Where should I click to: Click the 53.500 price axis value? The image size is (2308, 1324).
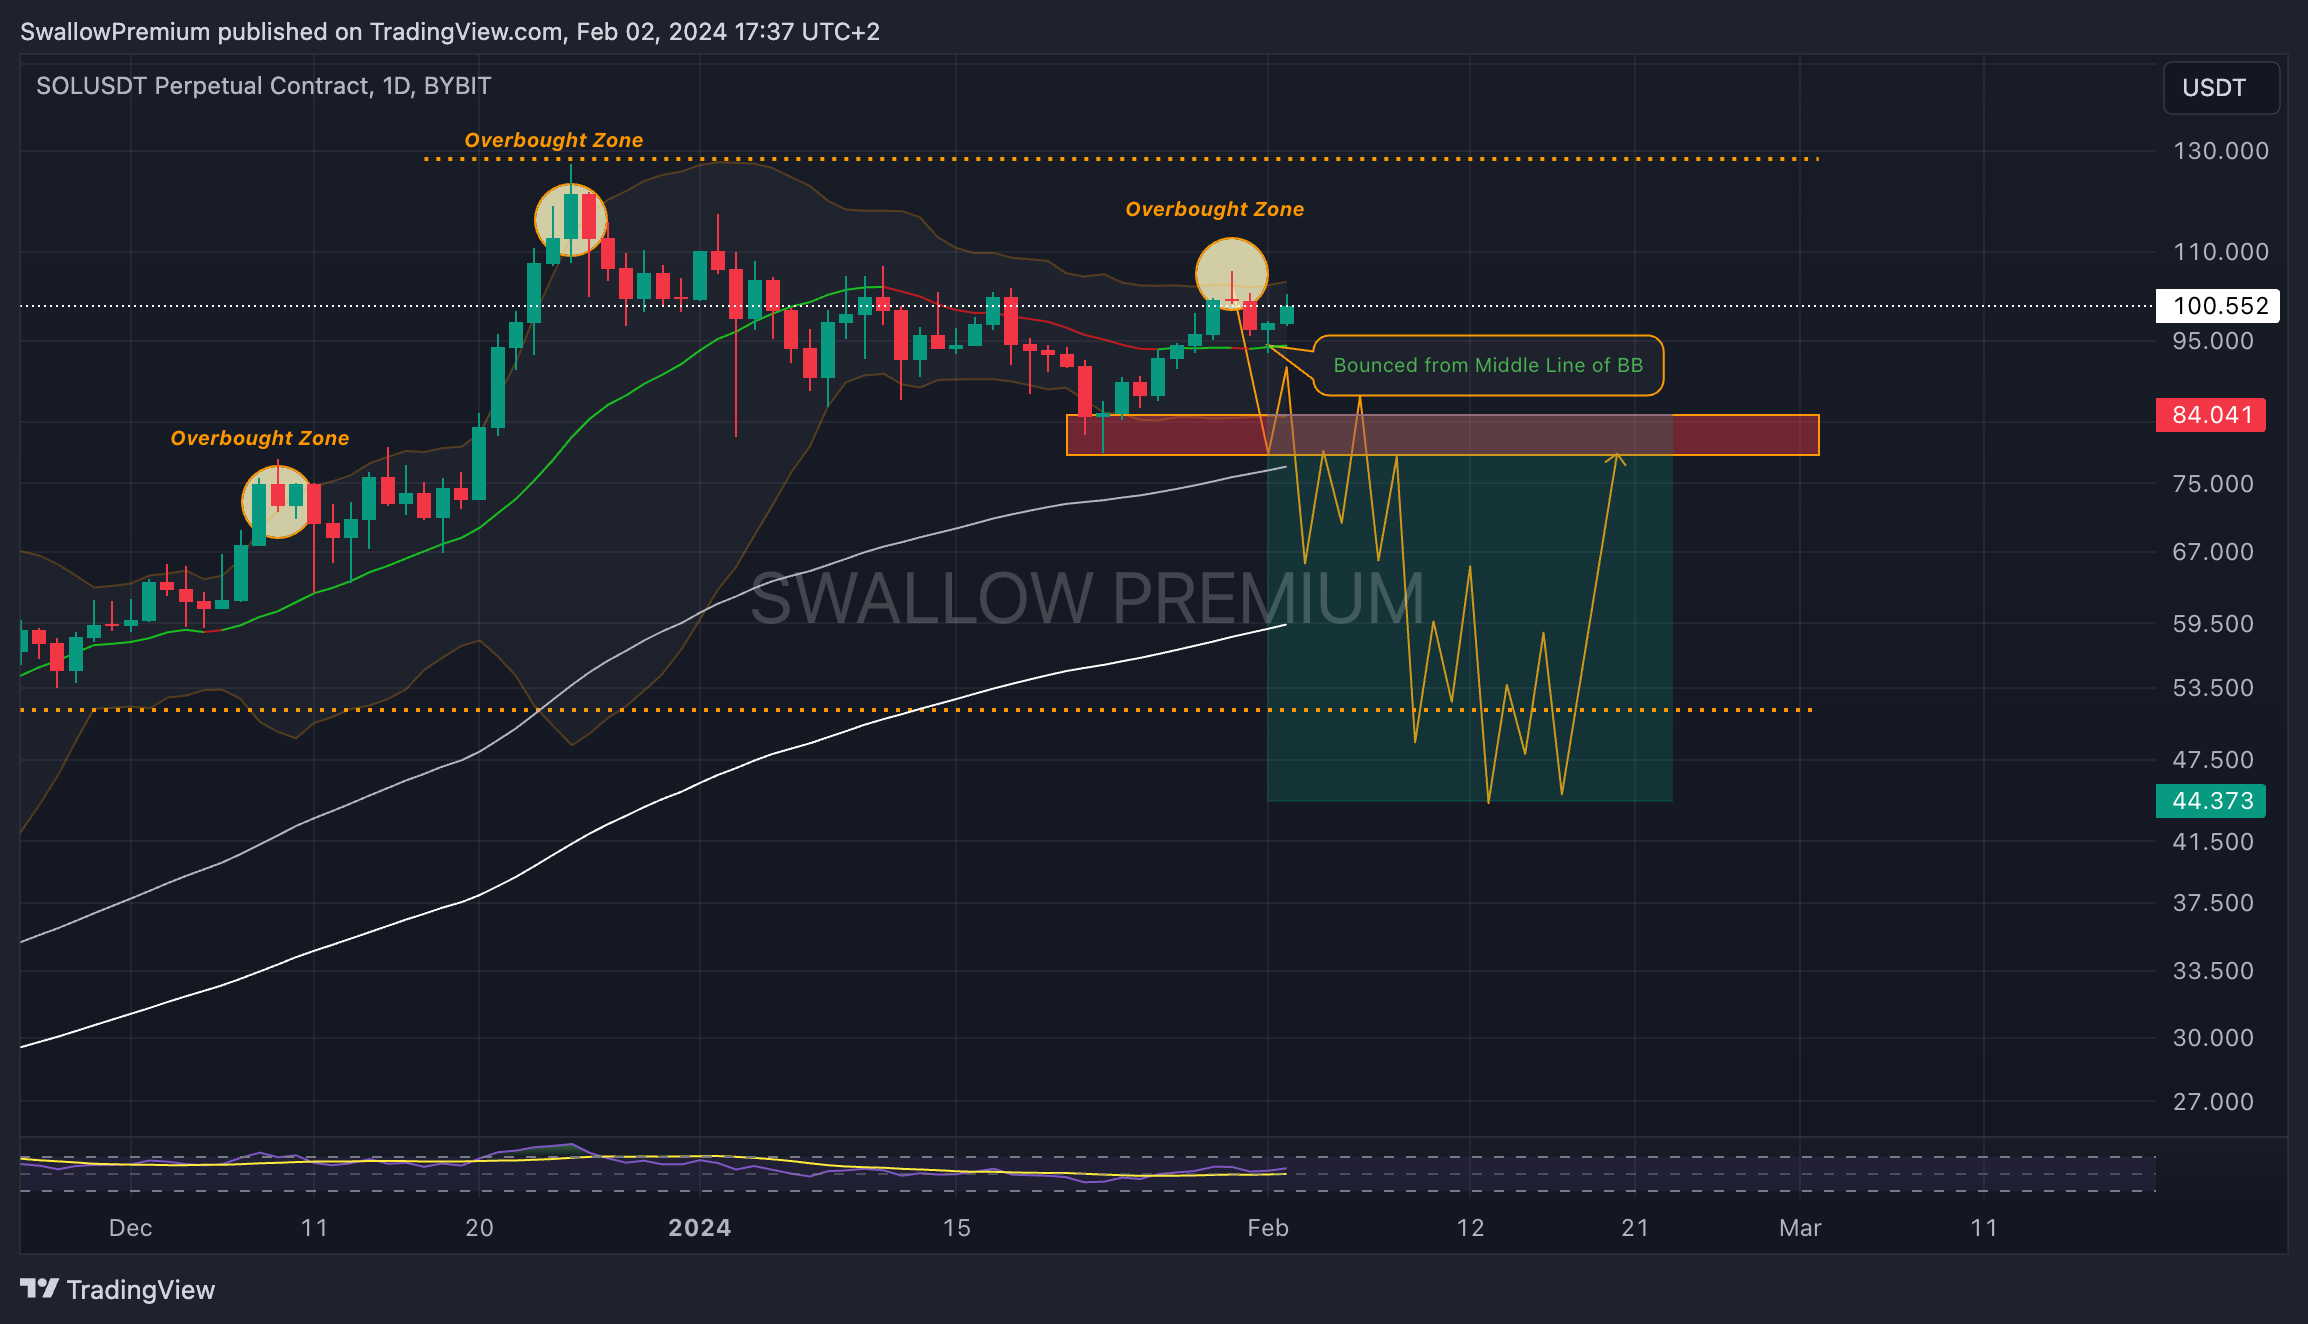(x=2213, y=688)
